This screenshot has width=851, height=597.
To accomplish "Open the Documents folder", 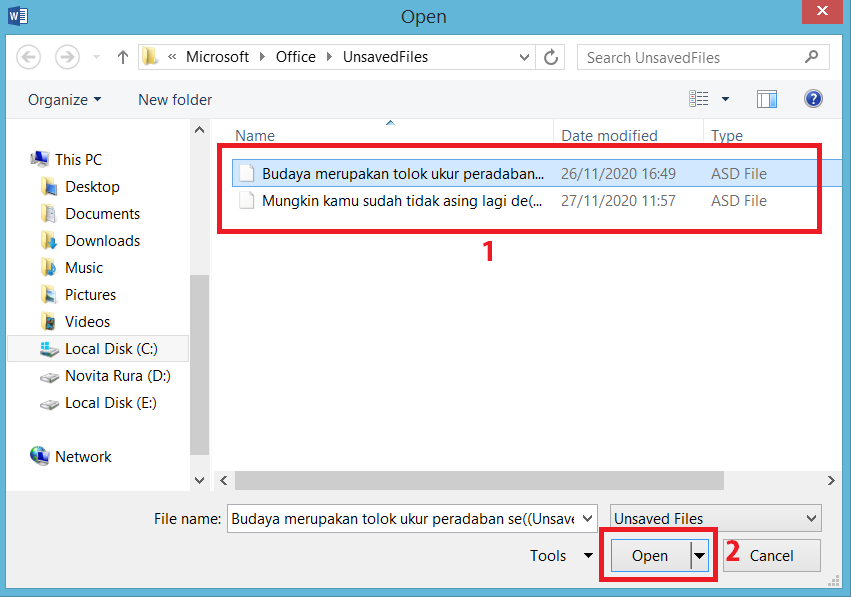I will pos(90,214).
